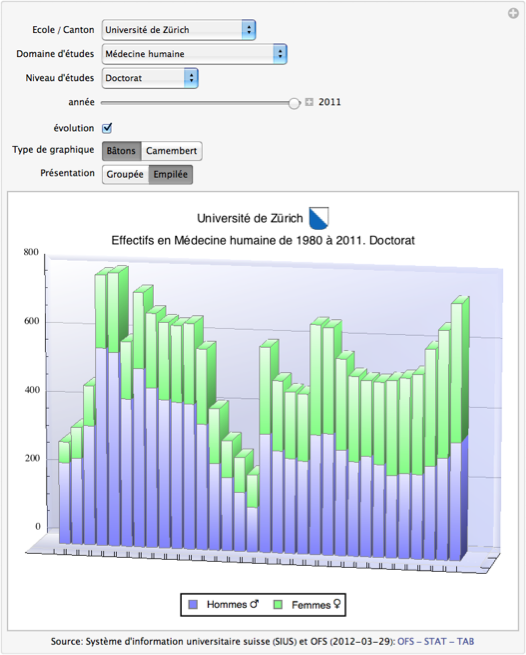Click the blue Hommes legend swatch

[x=193, y=604]
